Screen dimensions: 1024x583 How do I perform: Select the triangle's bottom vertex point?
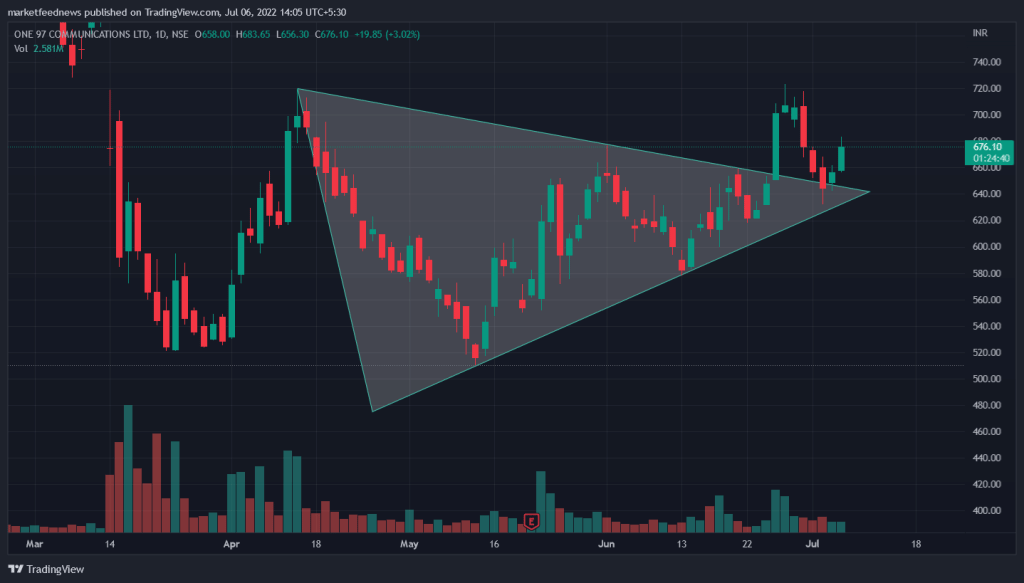point(372,411)
